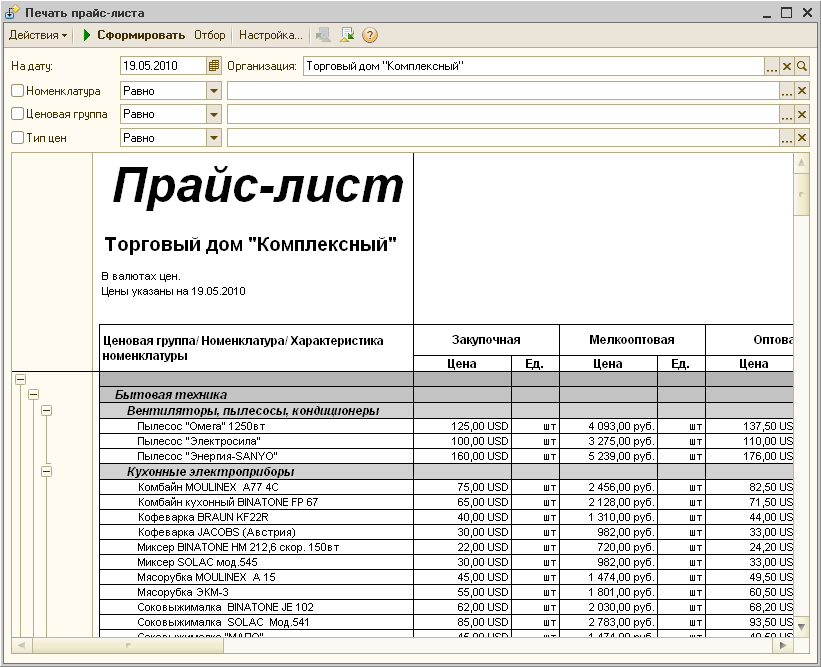Click the Закупочная column header
821x667 pixels.
[486, 340]
